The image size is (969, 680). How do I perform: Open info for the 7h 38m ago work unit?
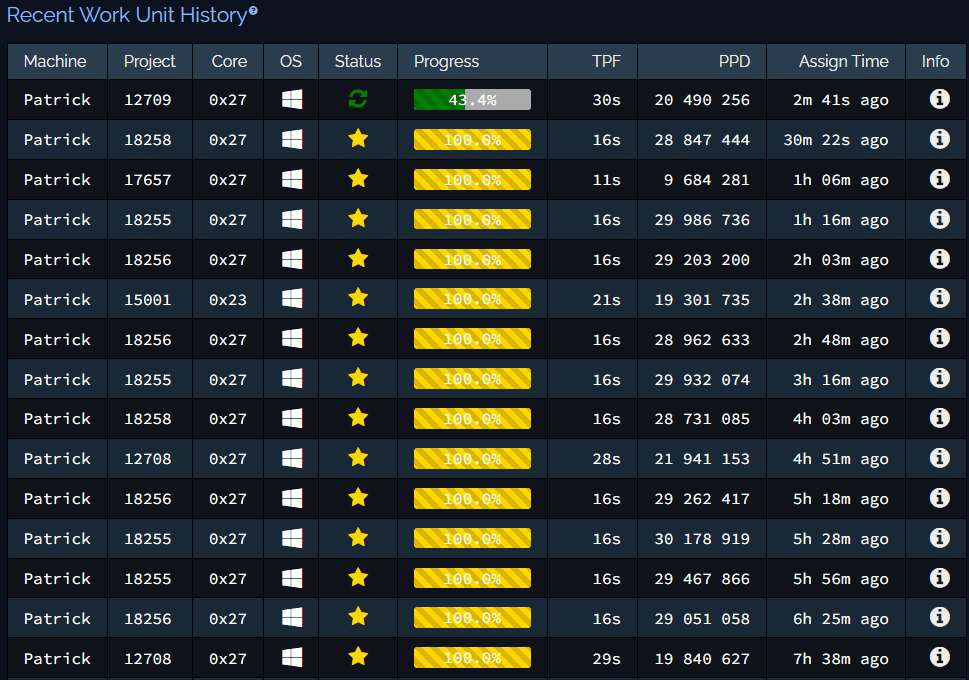[x=939, y=658]
